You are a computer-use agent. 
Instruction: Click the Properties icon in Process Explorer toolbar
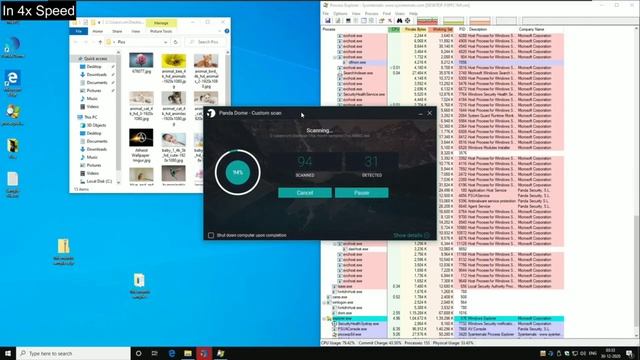coord(381,20)
